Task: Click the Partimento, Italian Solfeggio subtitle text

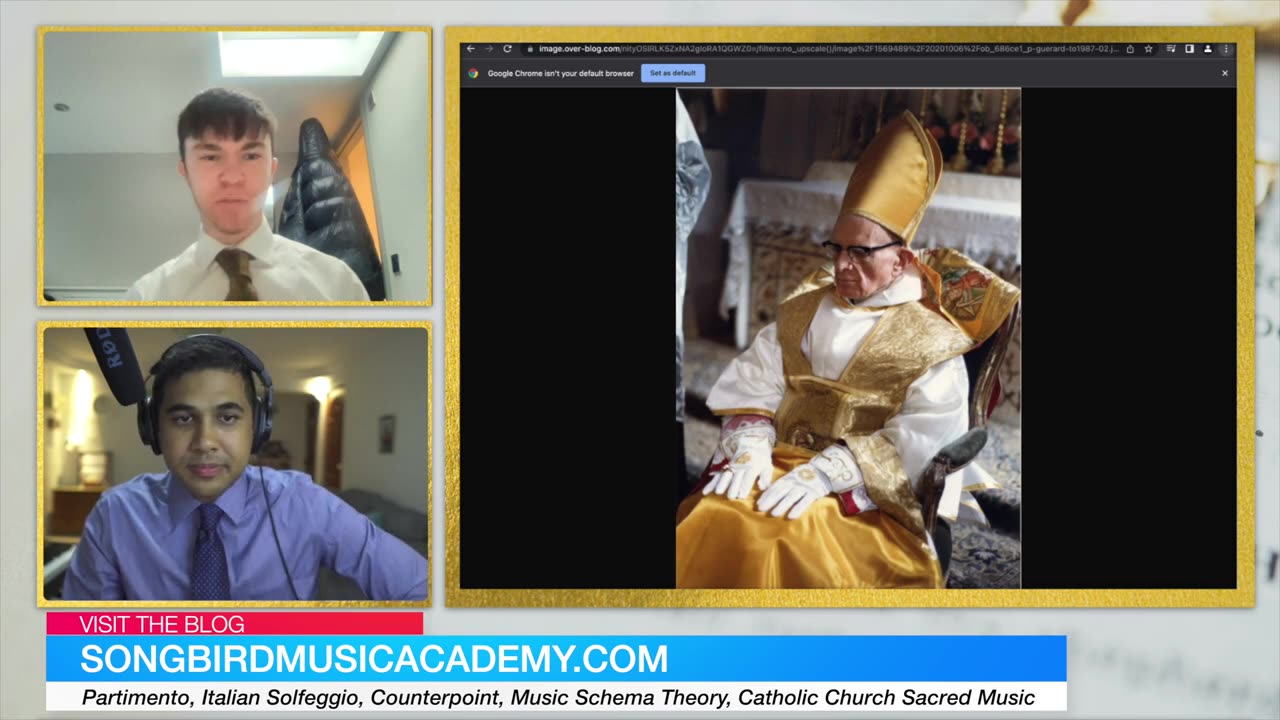Action: point(558,697)
